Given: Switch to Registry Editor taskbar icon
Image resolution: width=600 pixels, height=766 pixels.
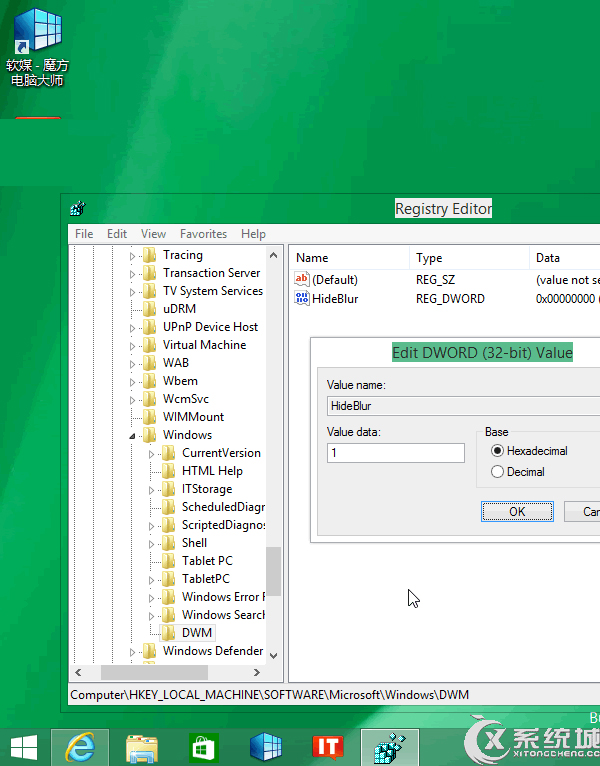Looking at the screenshot, I should pyautogui.click(x=390, y=747).
